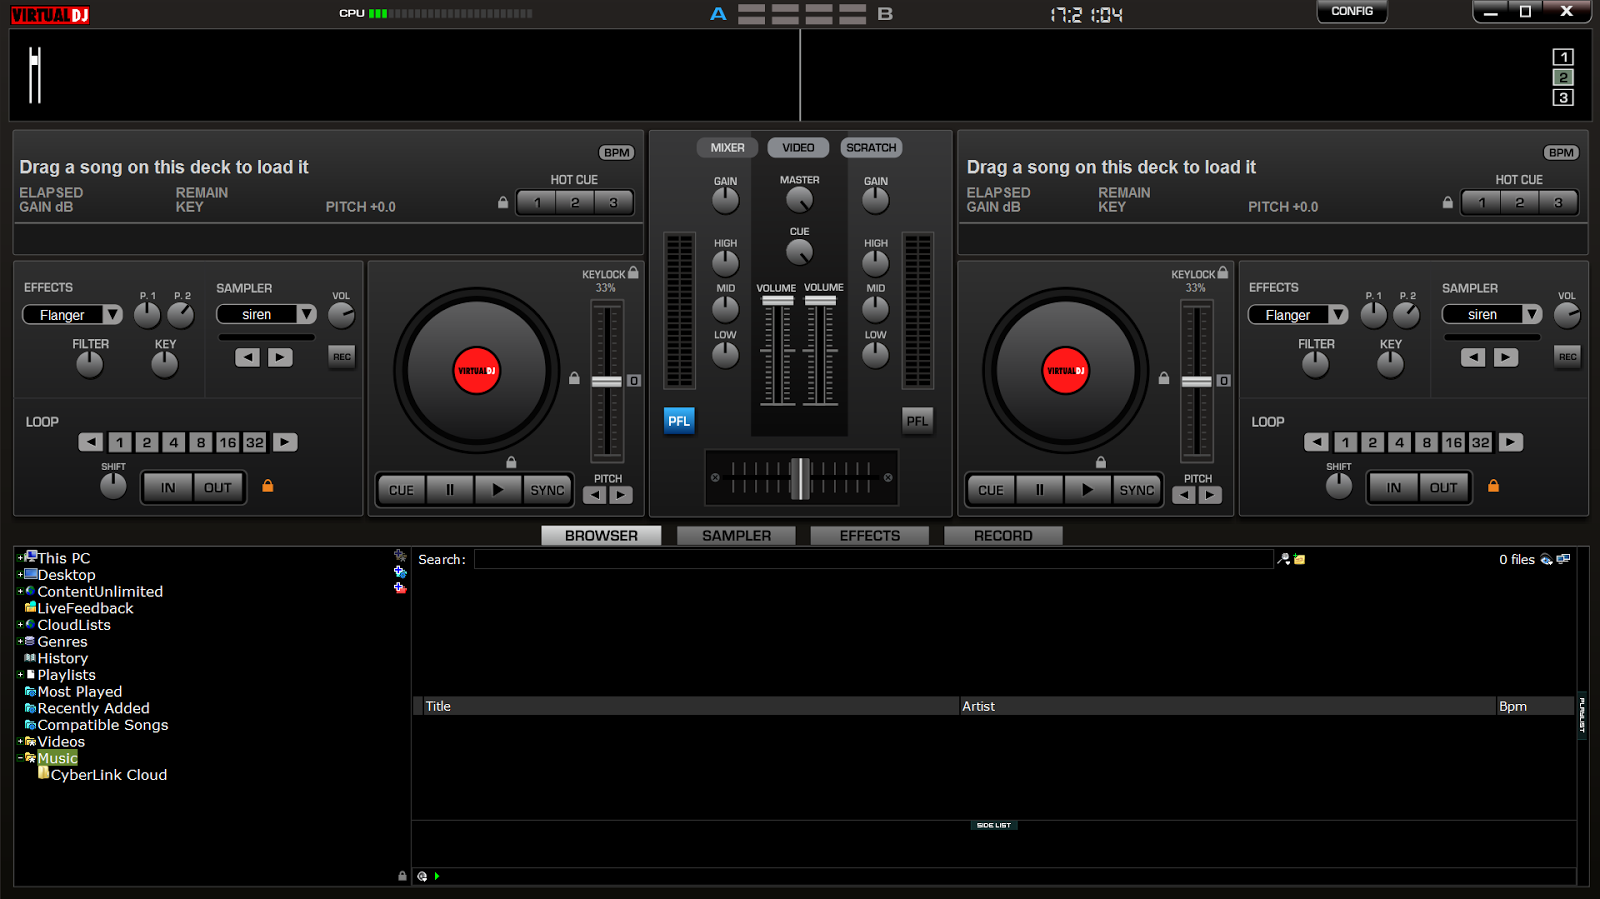Click the left deck orange loop lock
1600x899 pixels.
click(267, 486)
